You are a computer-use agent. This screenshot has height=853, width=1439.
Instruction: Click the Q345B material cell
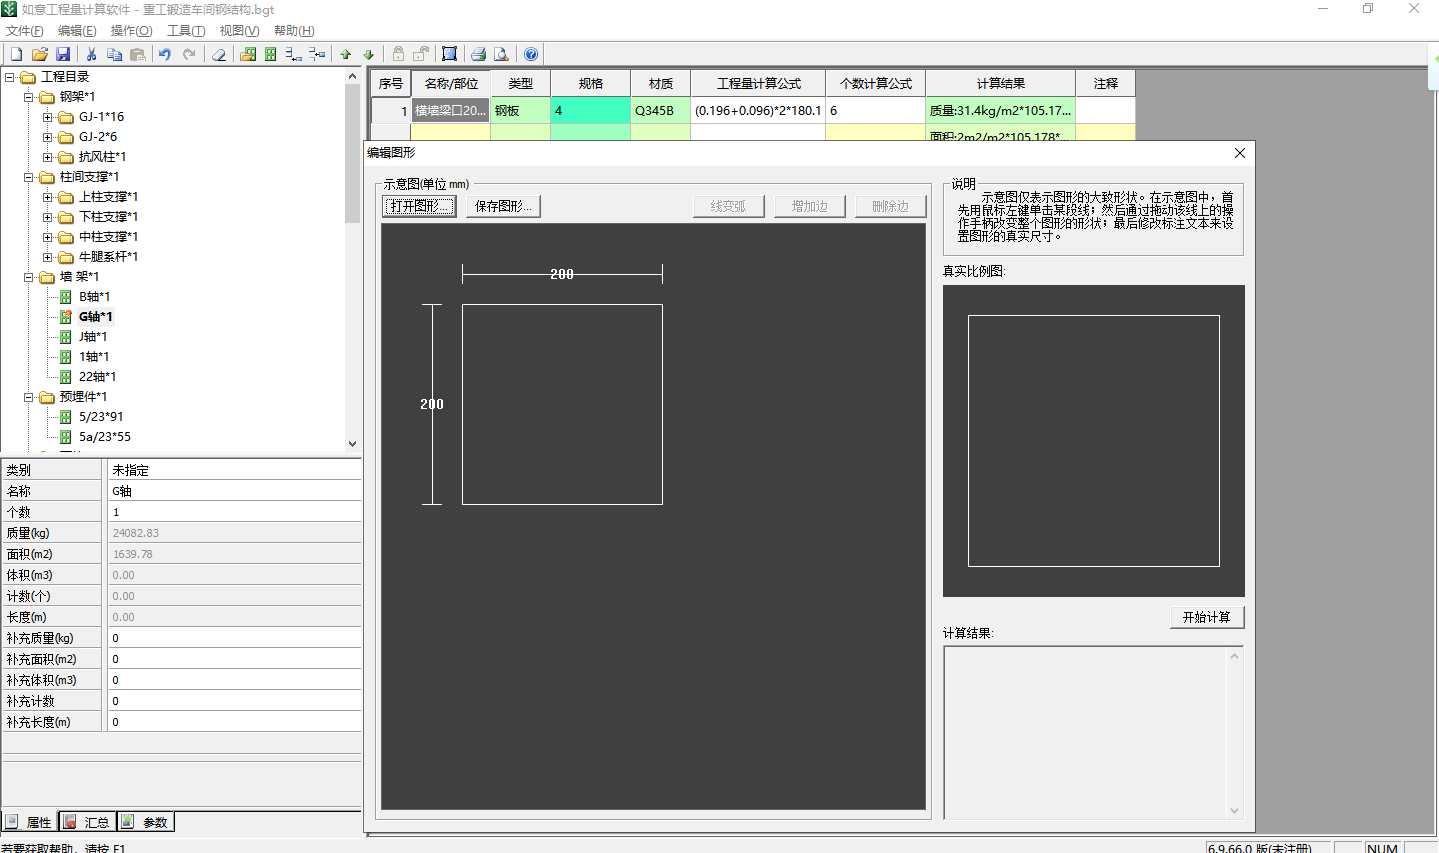660,111
